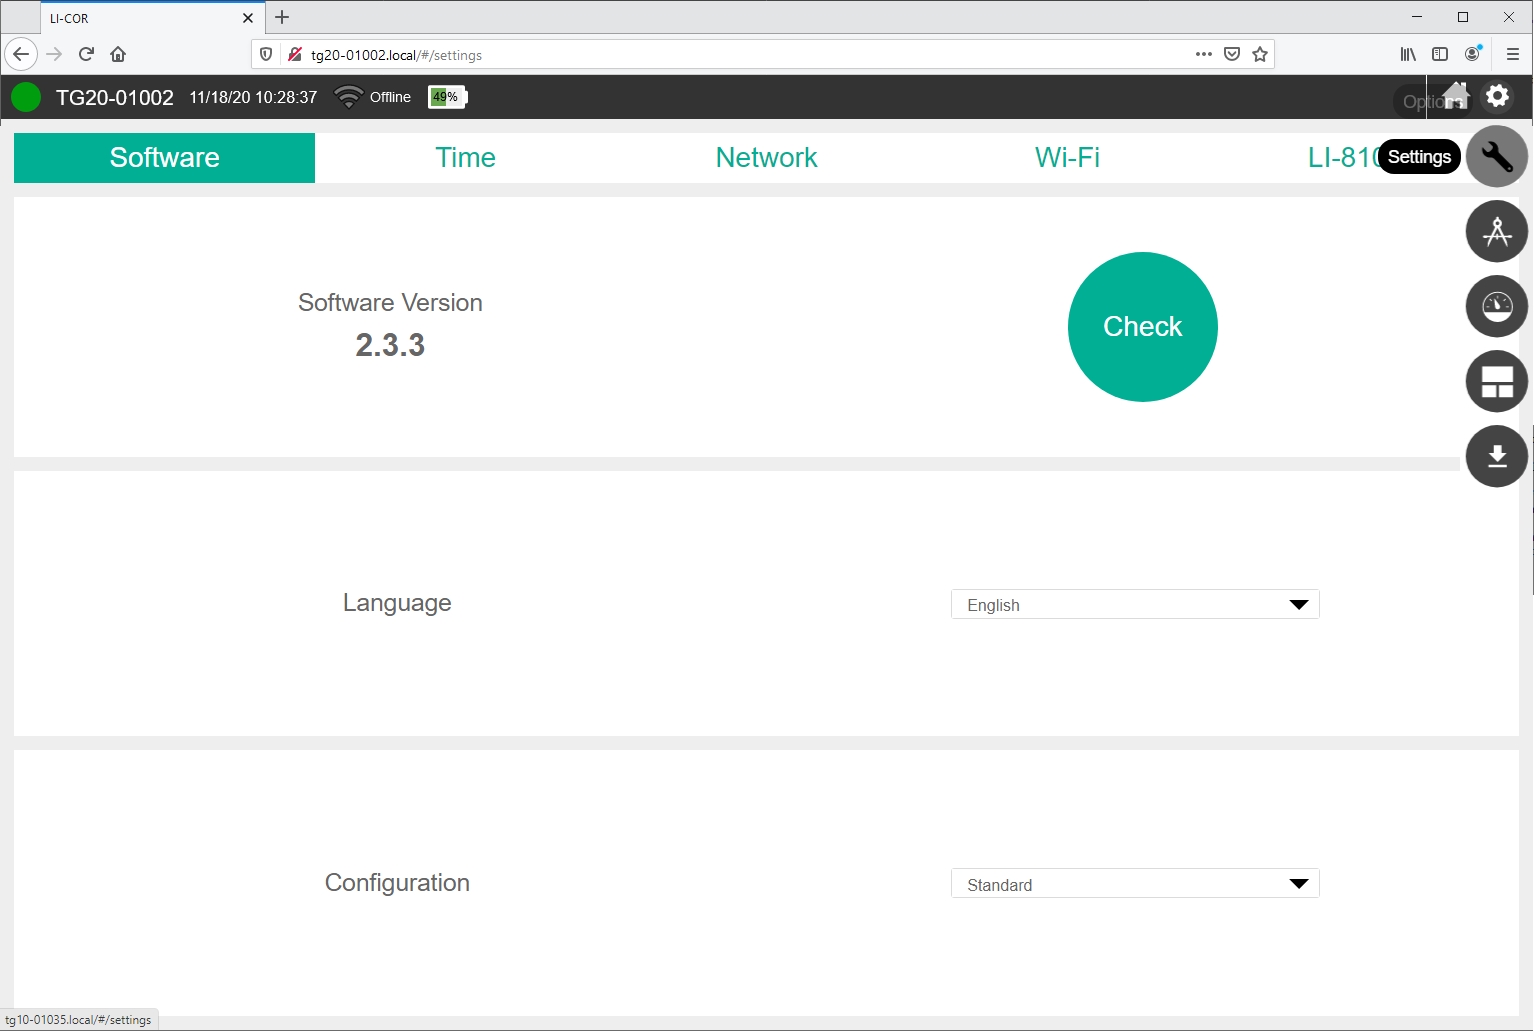
Task: Click the Wi-Fi status icon
Action: [x=348, y=97]
